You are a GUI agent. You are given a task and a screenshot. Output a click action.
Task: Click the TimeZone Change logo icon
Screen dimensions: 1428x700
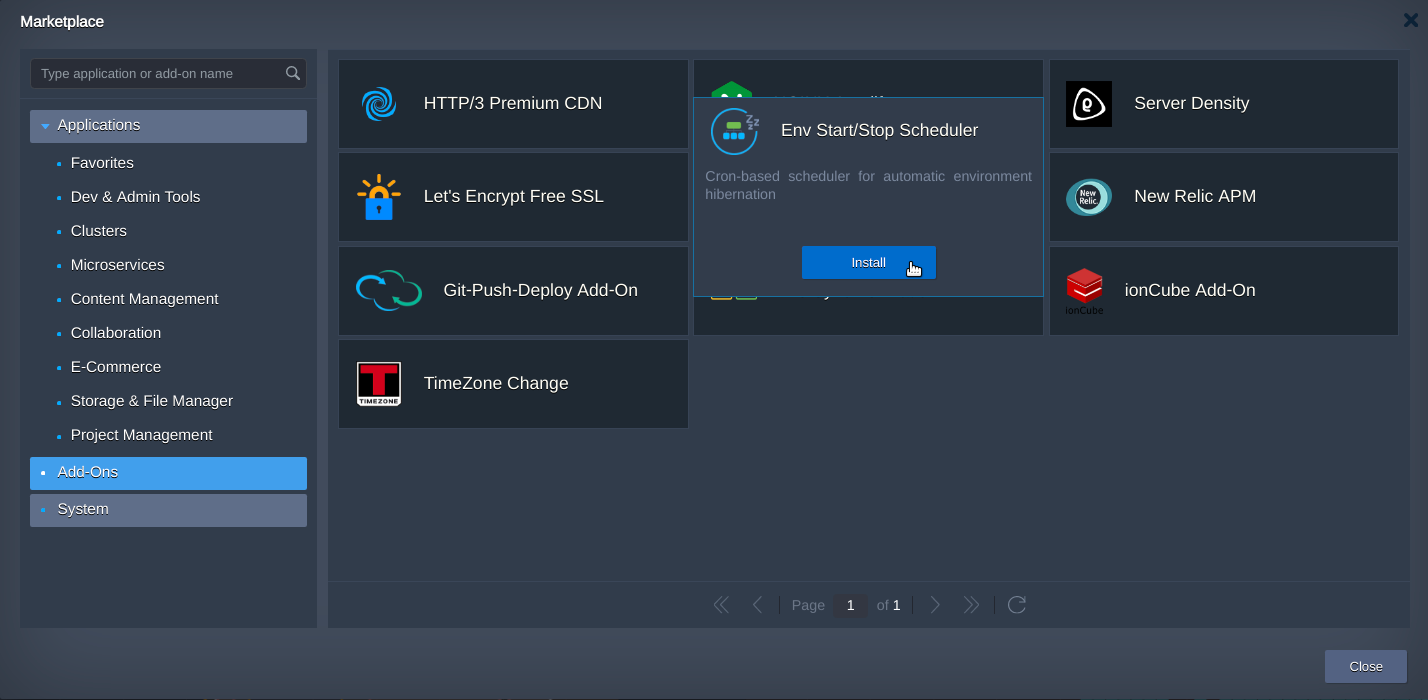(379, 384)
